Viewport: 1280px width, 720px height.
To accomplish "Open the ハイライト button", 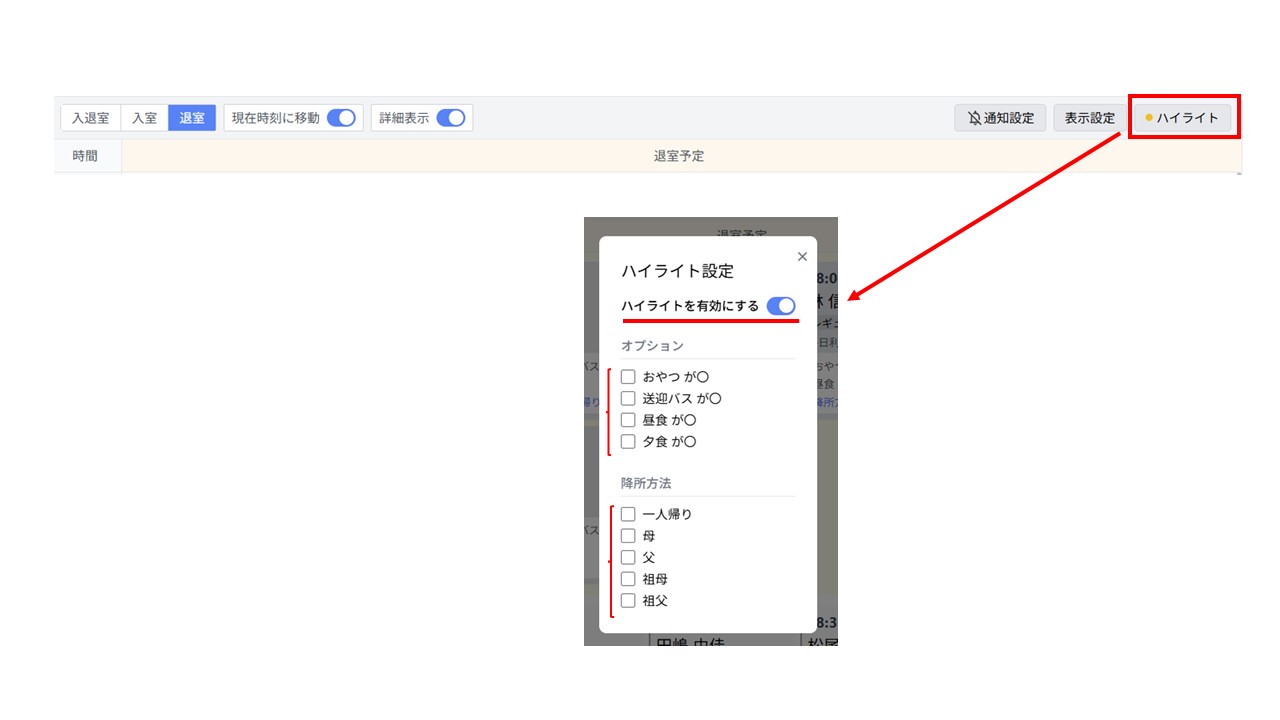I will click(x=1182, y=118).
